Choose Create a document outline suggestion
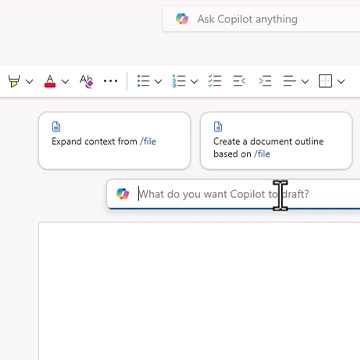 276,141
